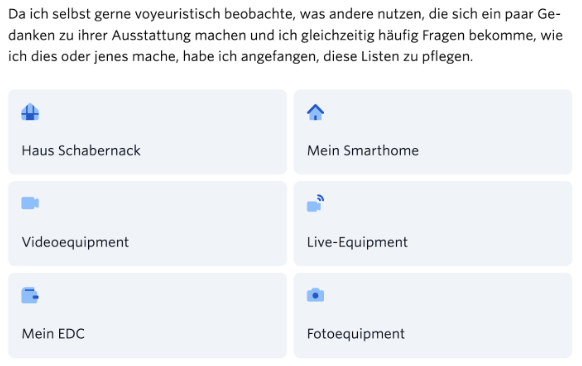582x366 pixels.
Task: Click the blue house icon for Smarthome
Action: pyautogui.click(x=315, y=112)
